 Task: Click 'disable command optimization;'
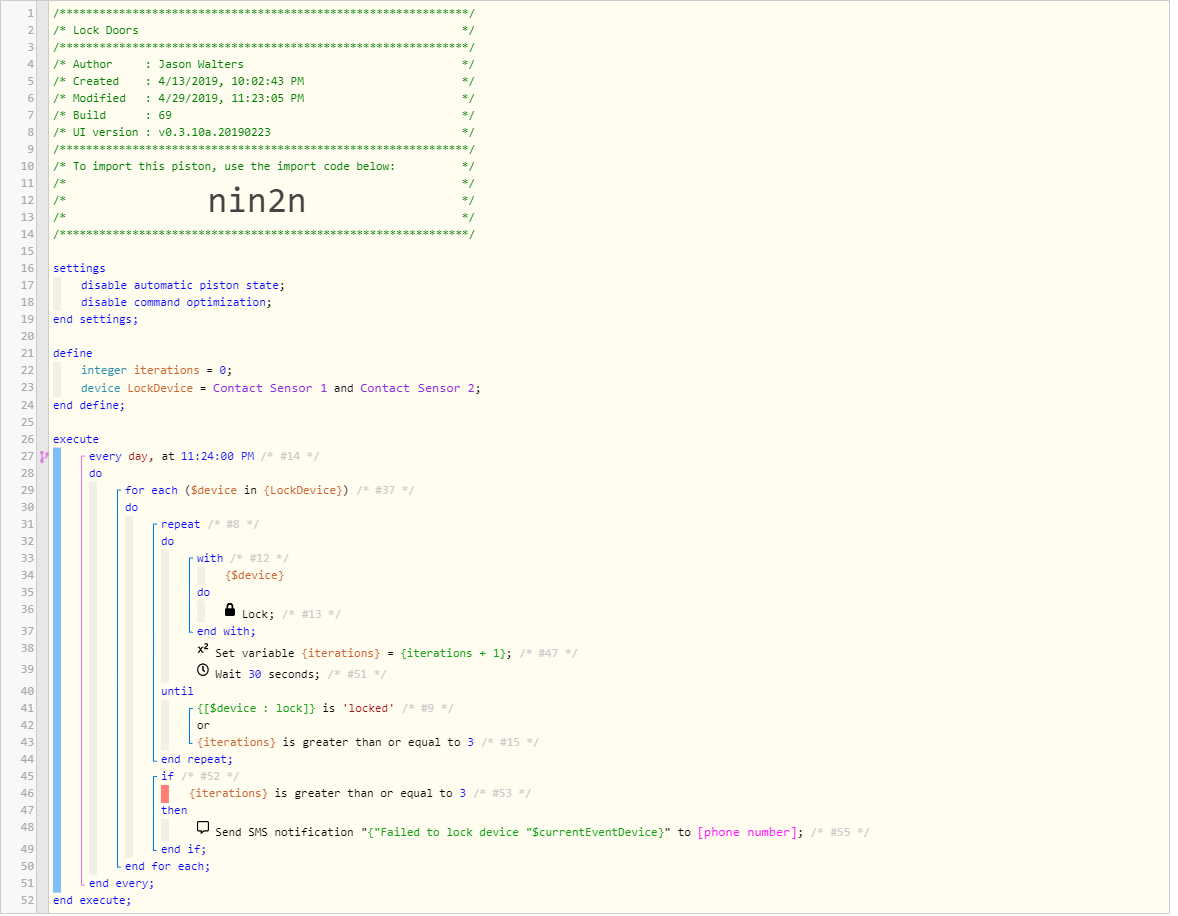click(177, 303)
